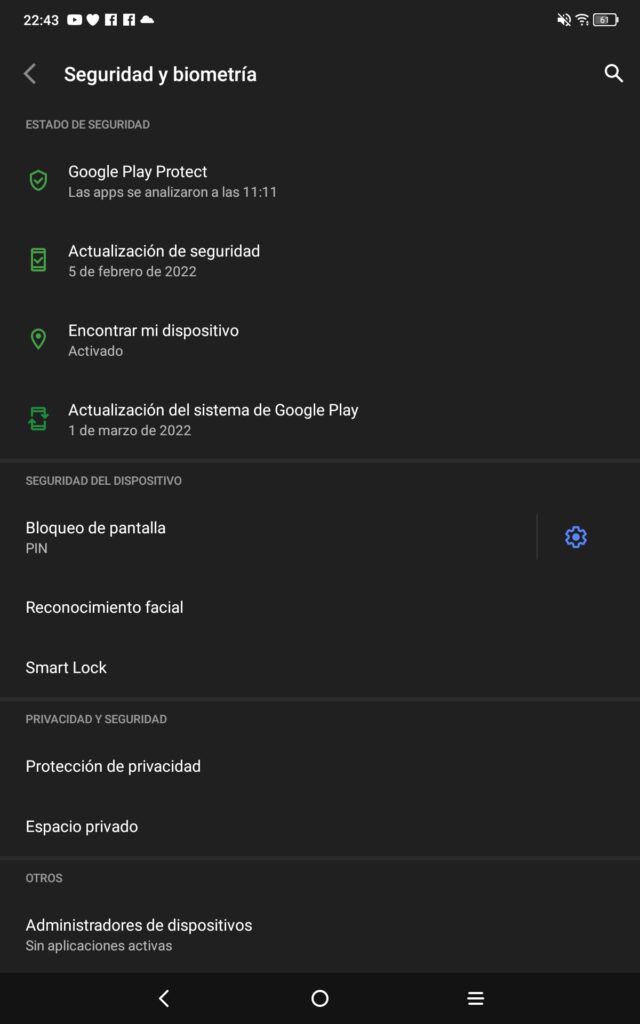
Task: Open Smart Lock settings
Action: click(66, 667)
